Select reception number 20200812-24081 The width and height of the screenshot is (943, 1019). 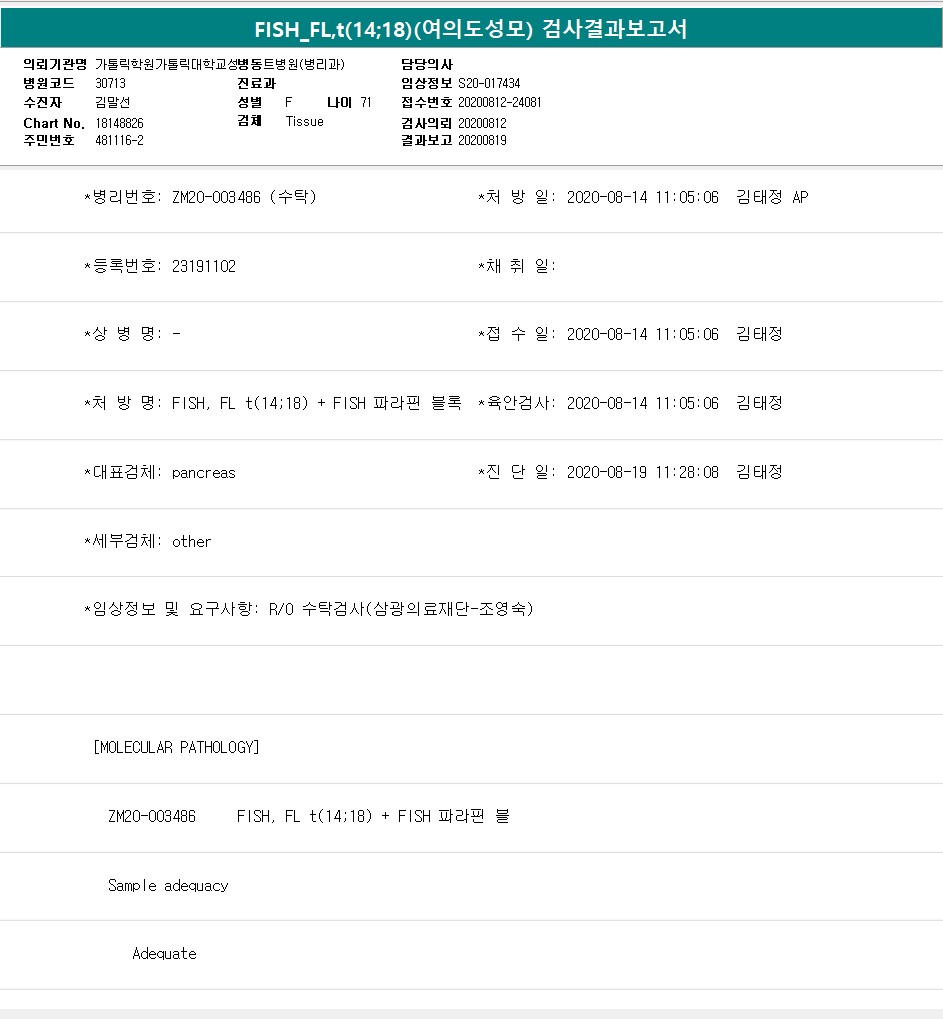pos(499,102)
